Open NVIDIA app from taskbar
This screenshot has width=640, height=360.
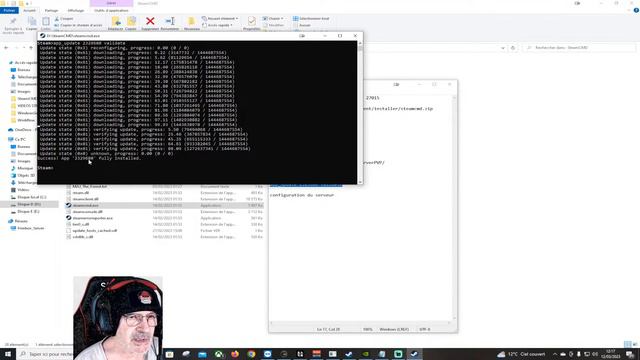[365, 354]
